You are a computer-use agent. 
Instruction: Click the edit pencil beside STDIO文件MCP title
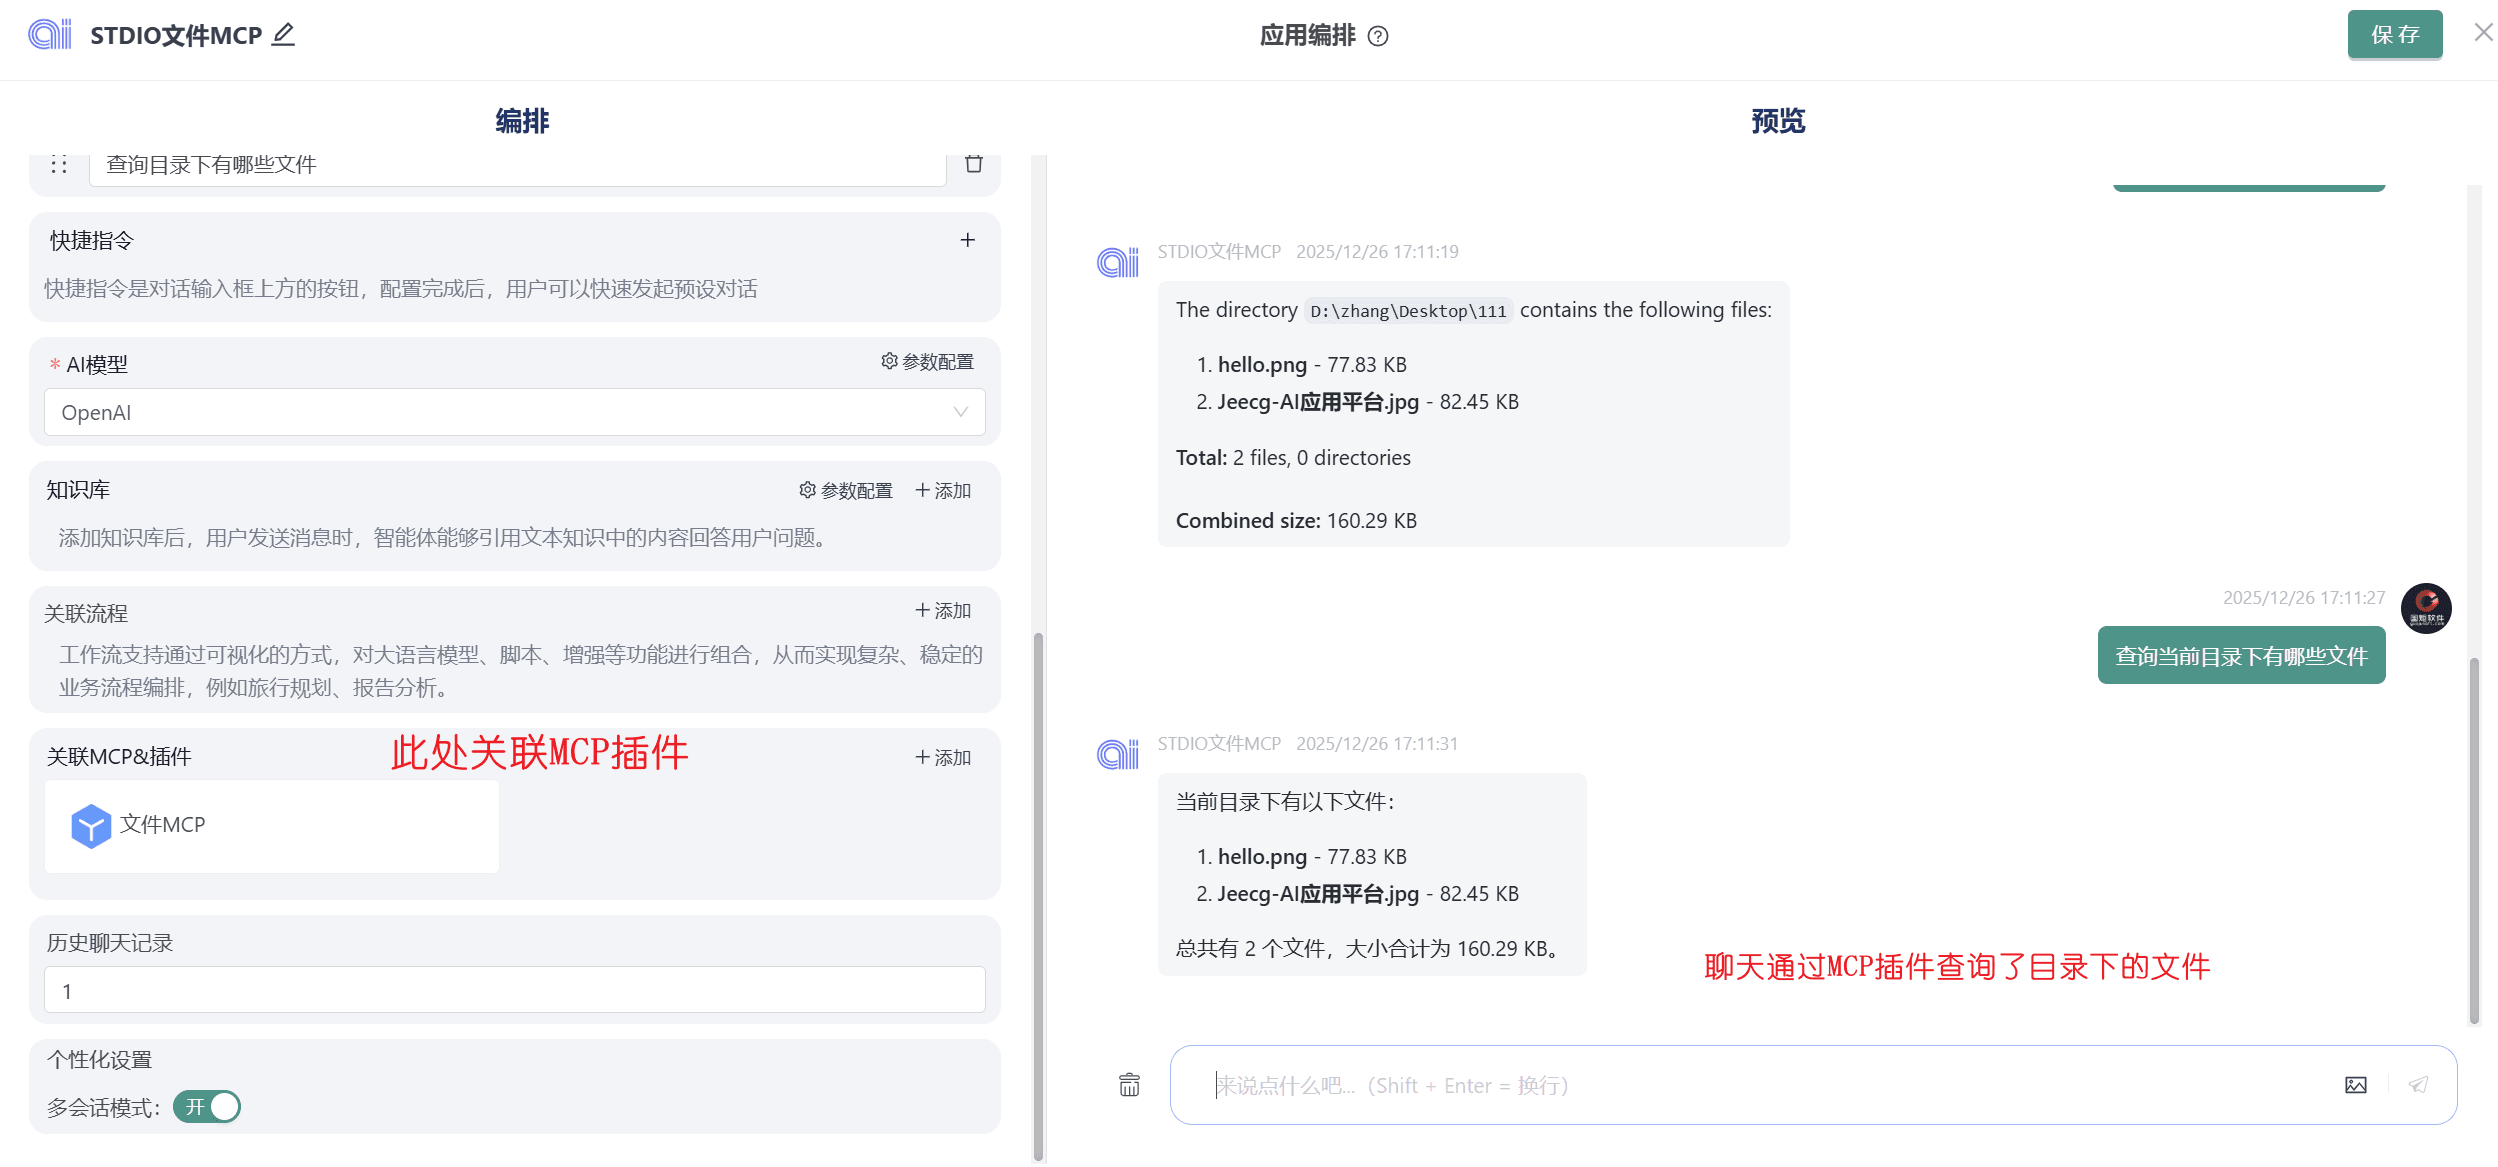pyautogui.click(x=284, y=35)
